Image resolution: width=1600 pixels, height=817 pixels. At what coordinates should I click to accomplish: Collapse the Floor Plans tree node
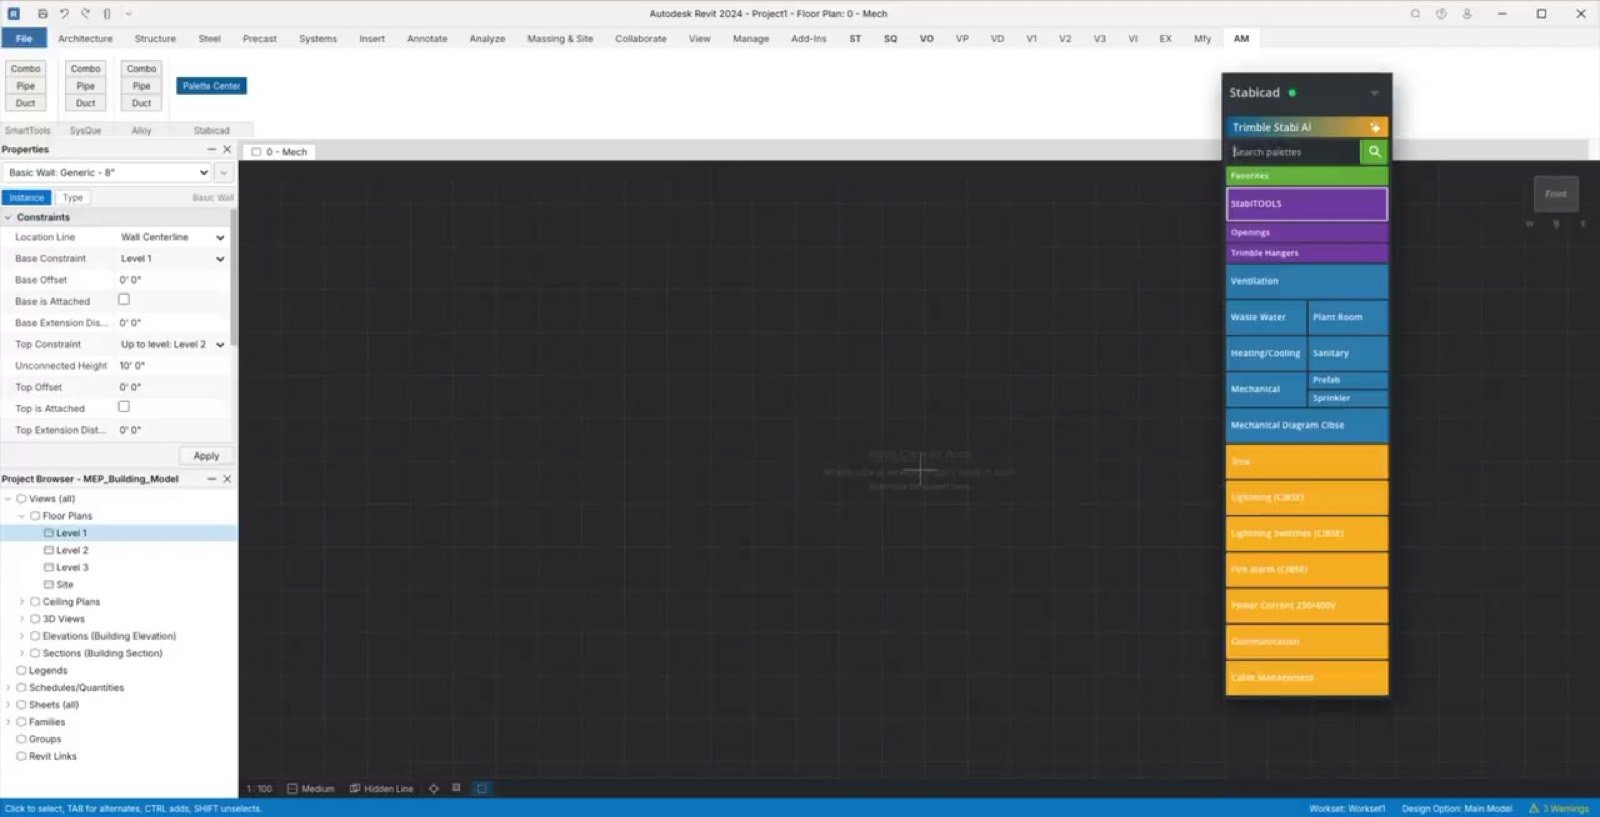[x=22, y=516]
